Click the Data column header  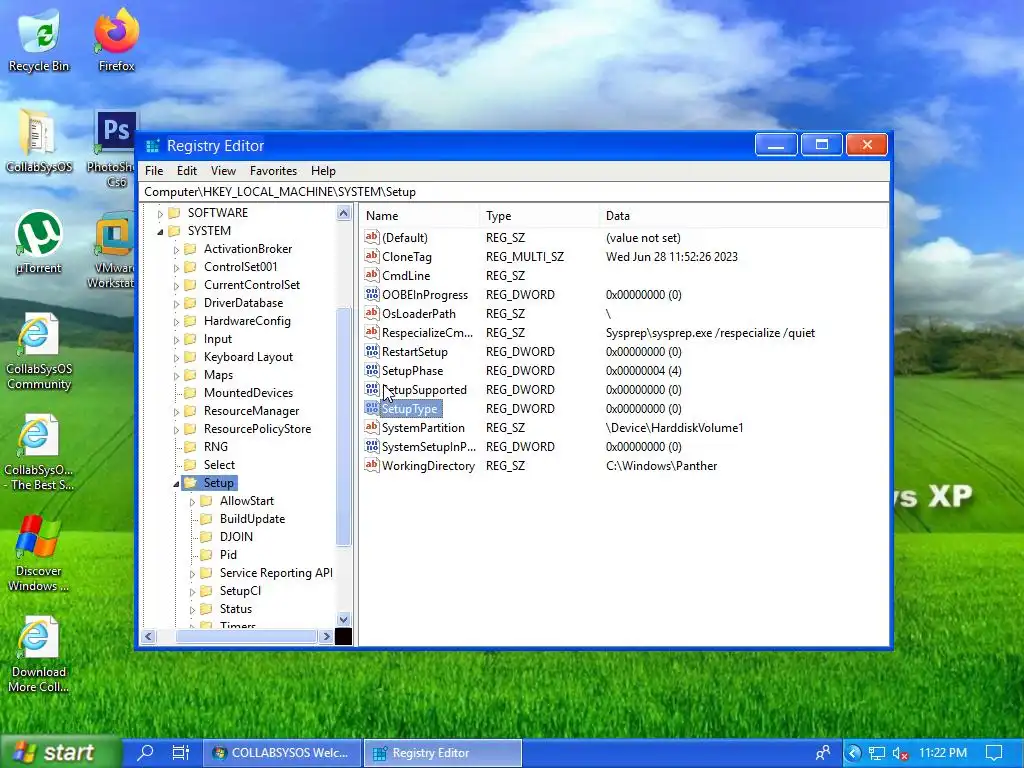click(743, 216)
